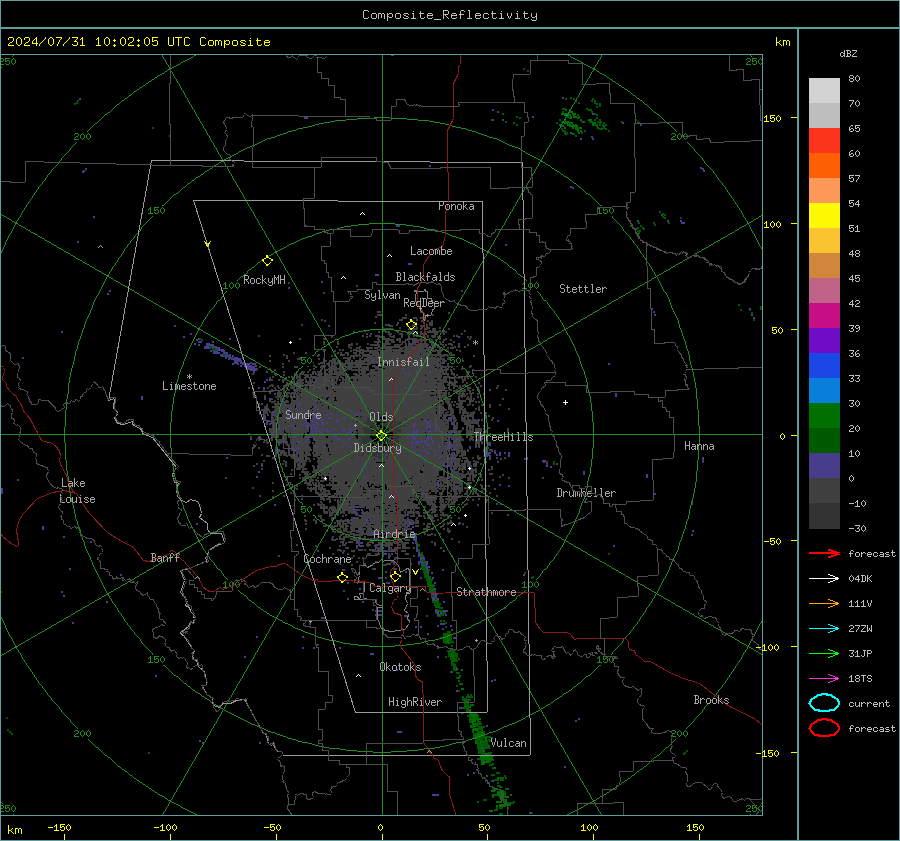Select the yellow diamond marker beside RockyMH

pos(267,261)
